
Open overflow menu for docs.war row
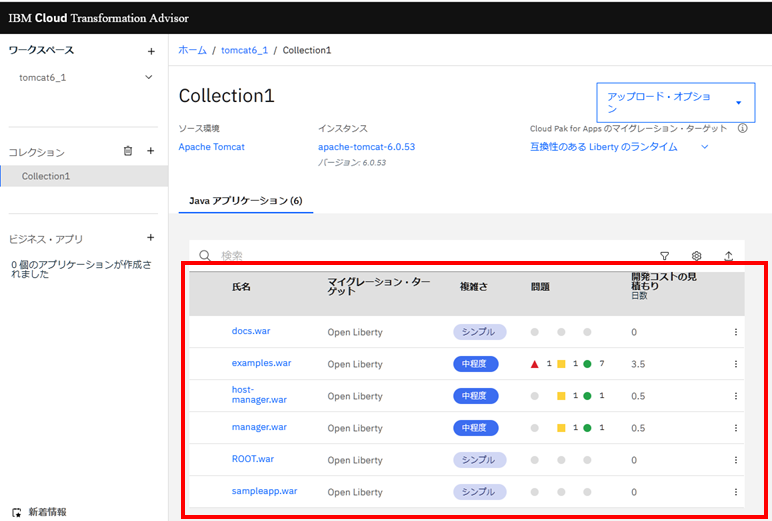[736, 332]
